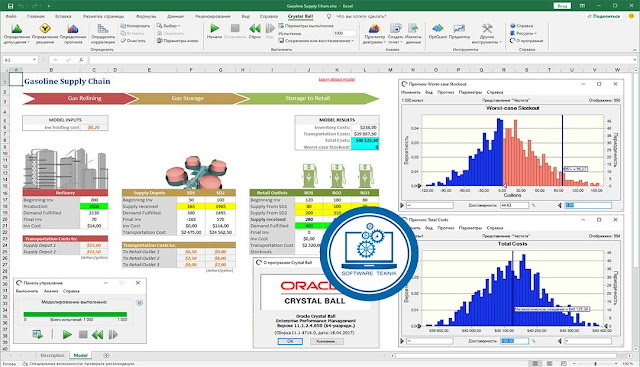
Task: Launch Предиктор tool
Action: pos(459,28)
